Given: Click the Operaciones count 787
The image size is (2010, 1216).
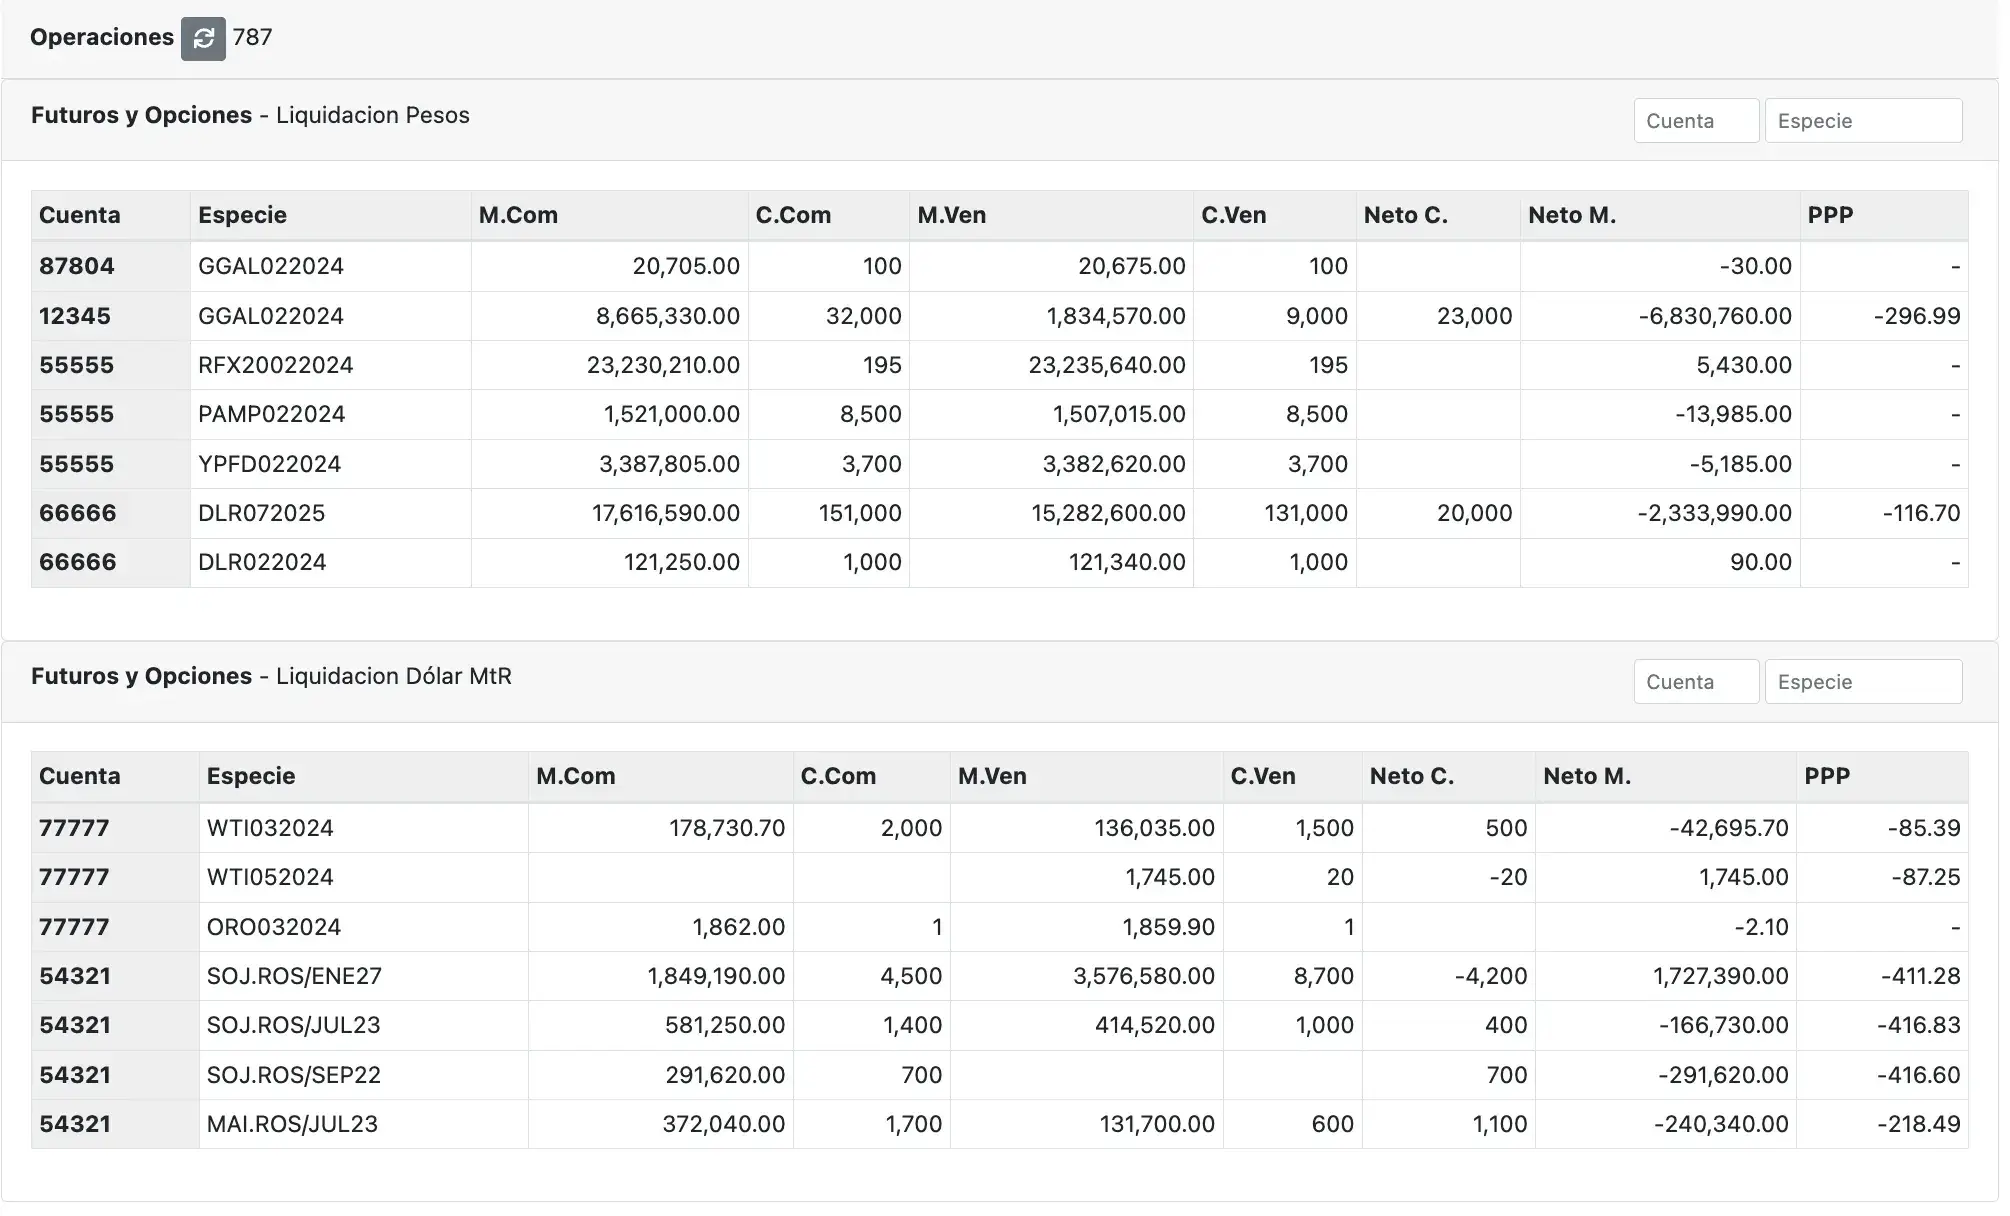Looking at the screenshot, I should (252, 38).
